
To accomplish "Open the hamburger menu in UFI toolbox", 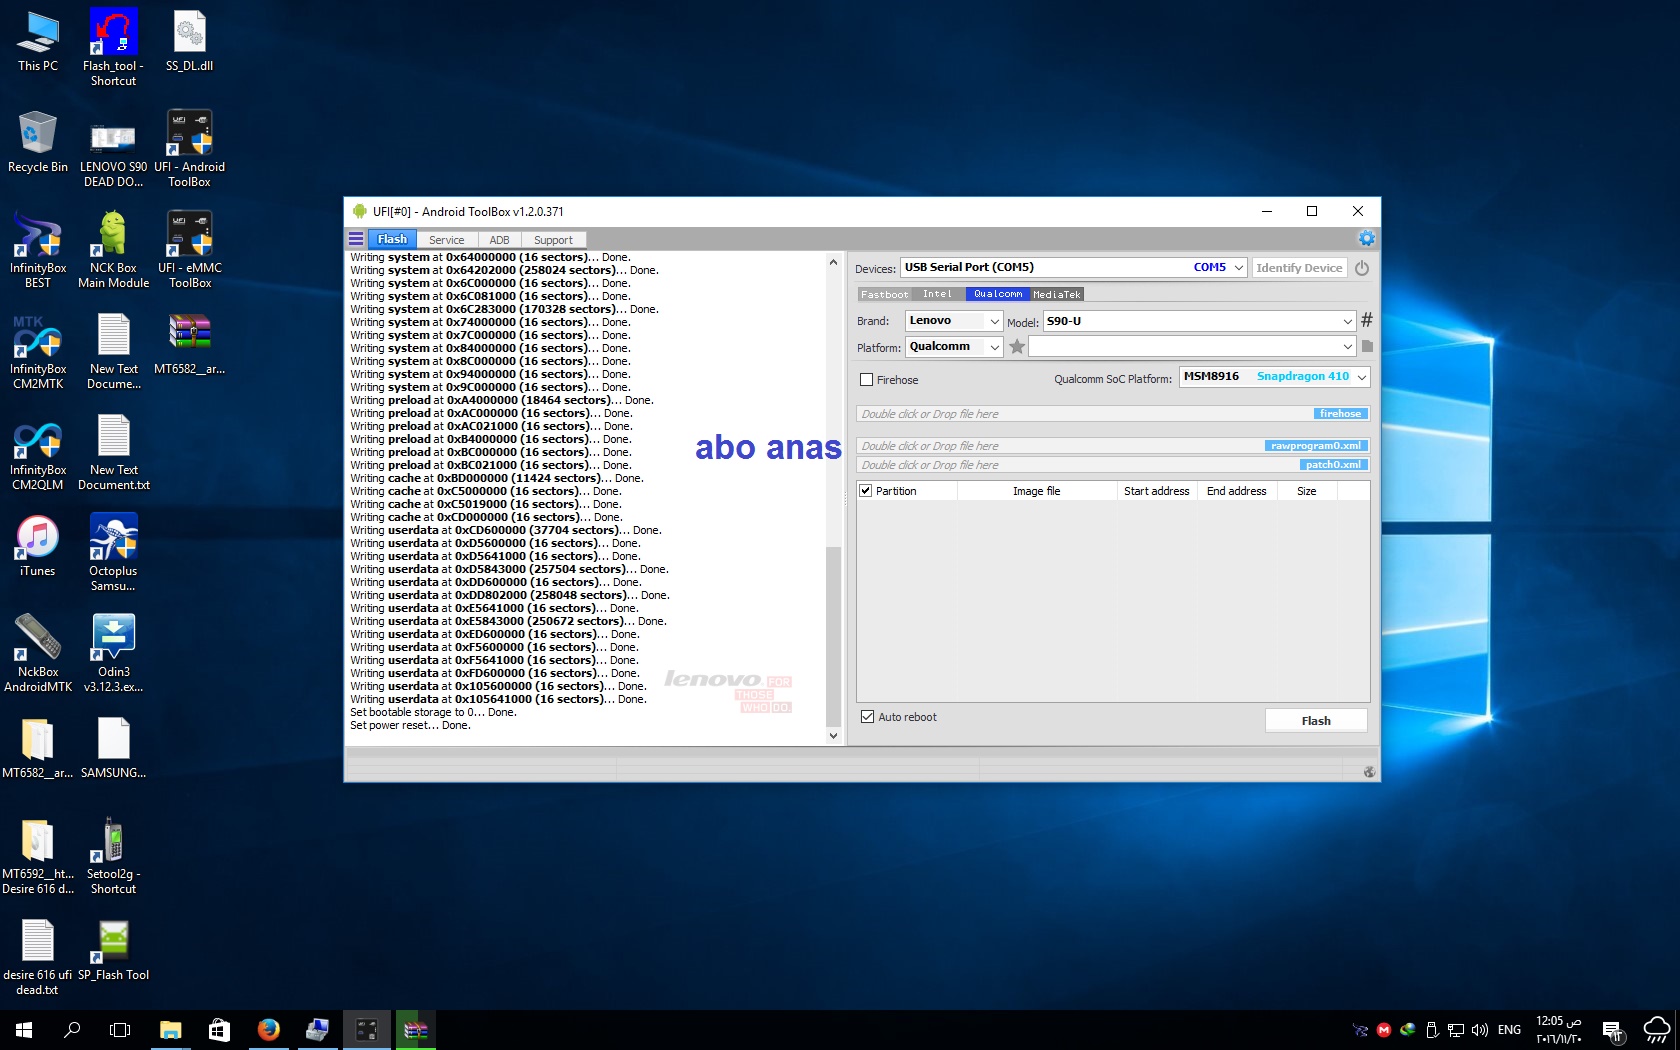I will (x=355, y=239).
